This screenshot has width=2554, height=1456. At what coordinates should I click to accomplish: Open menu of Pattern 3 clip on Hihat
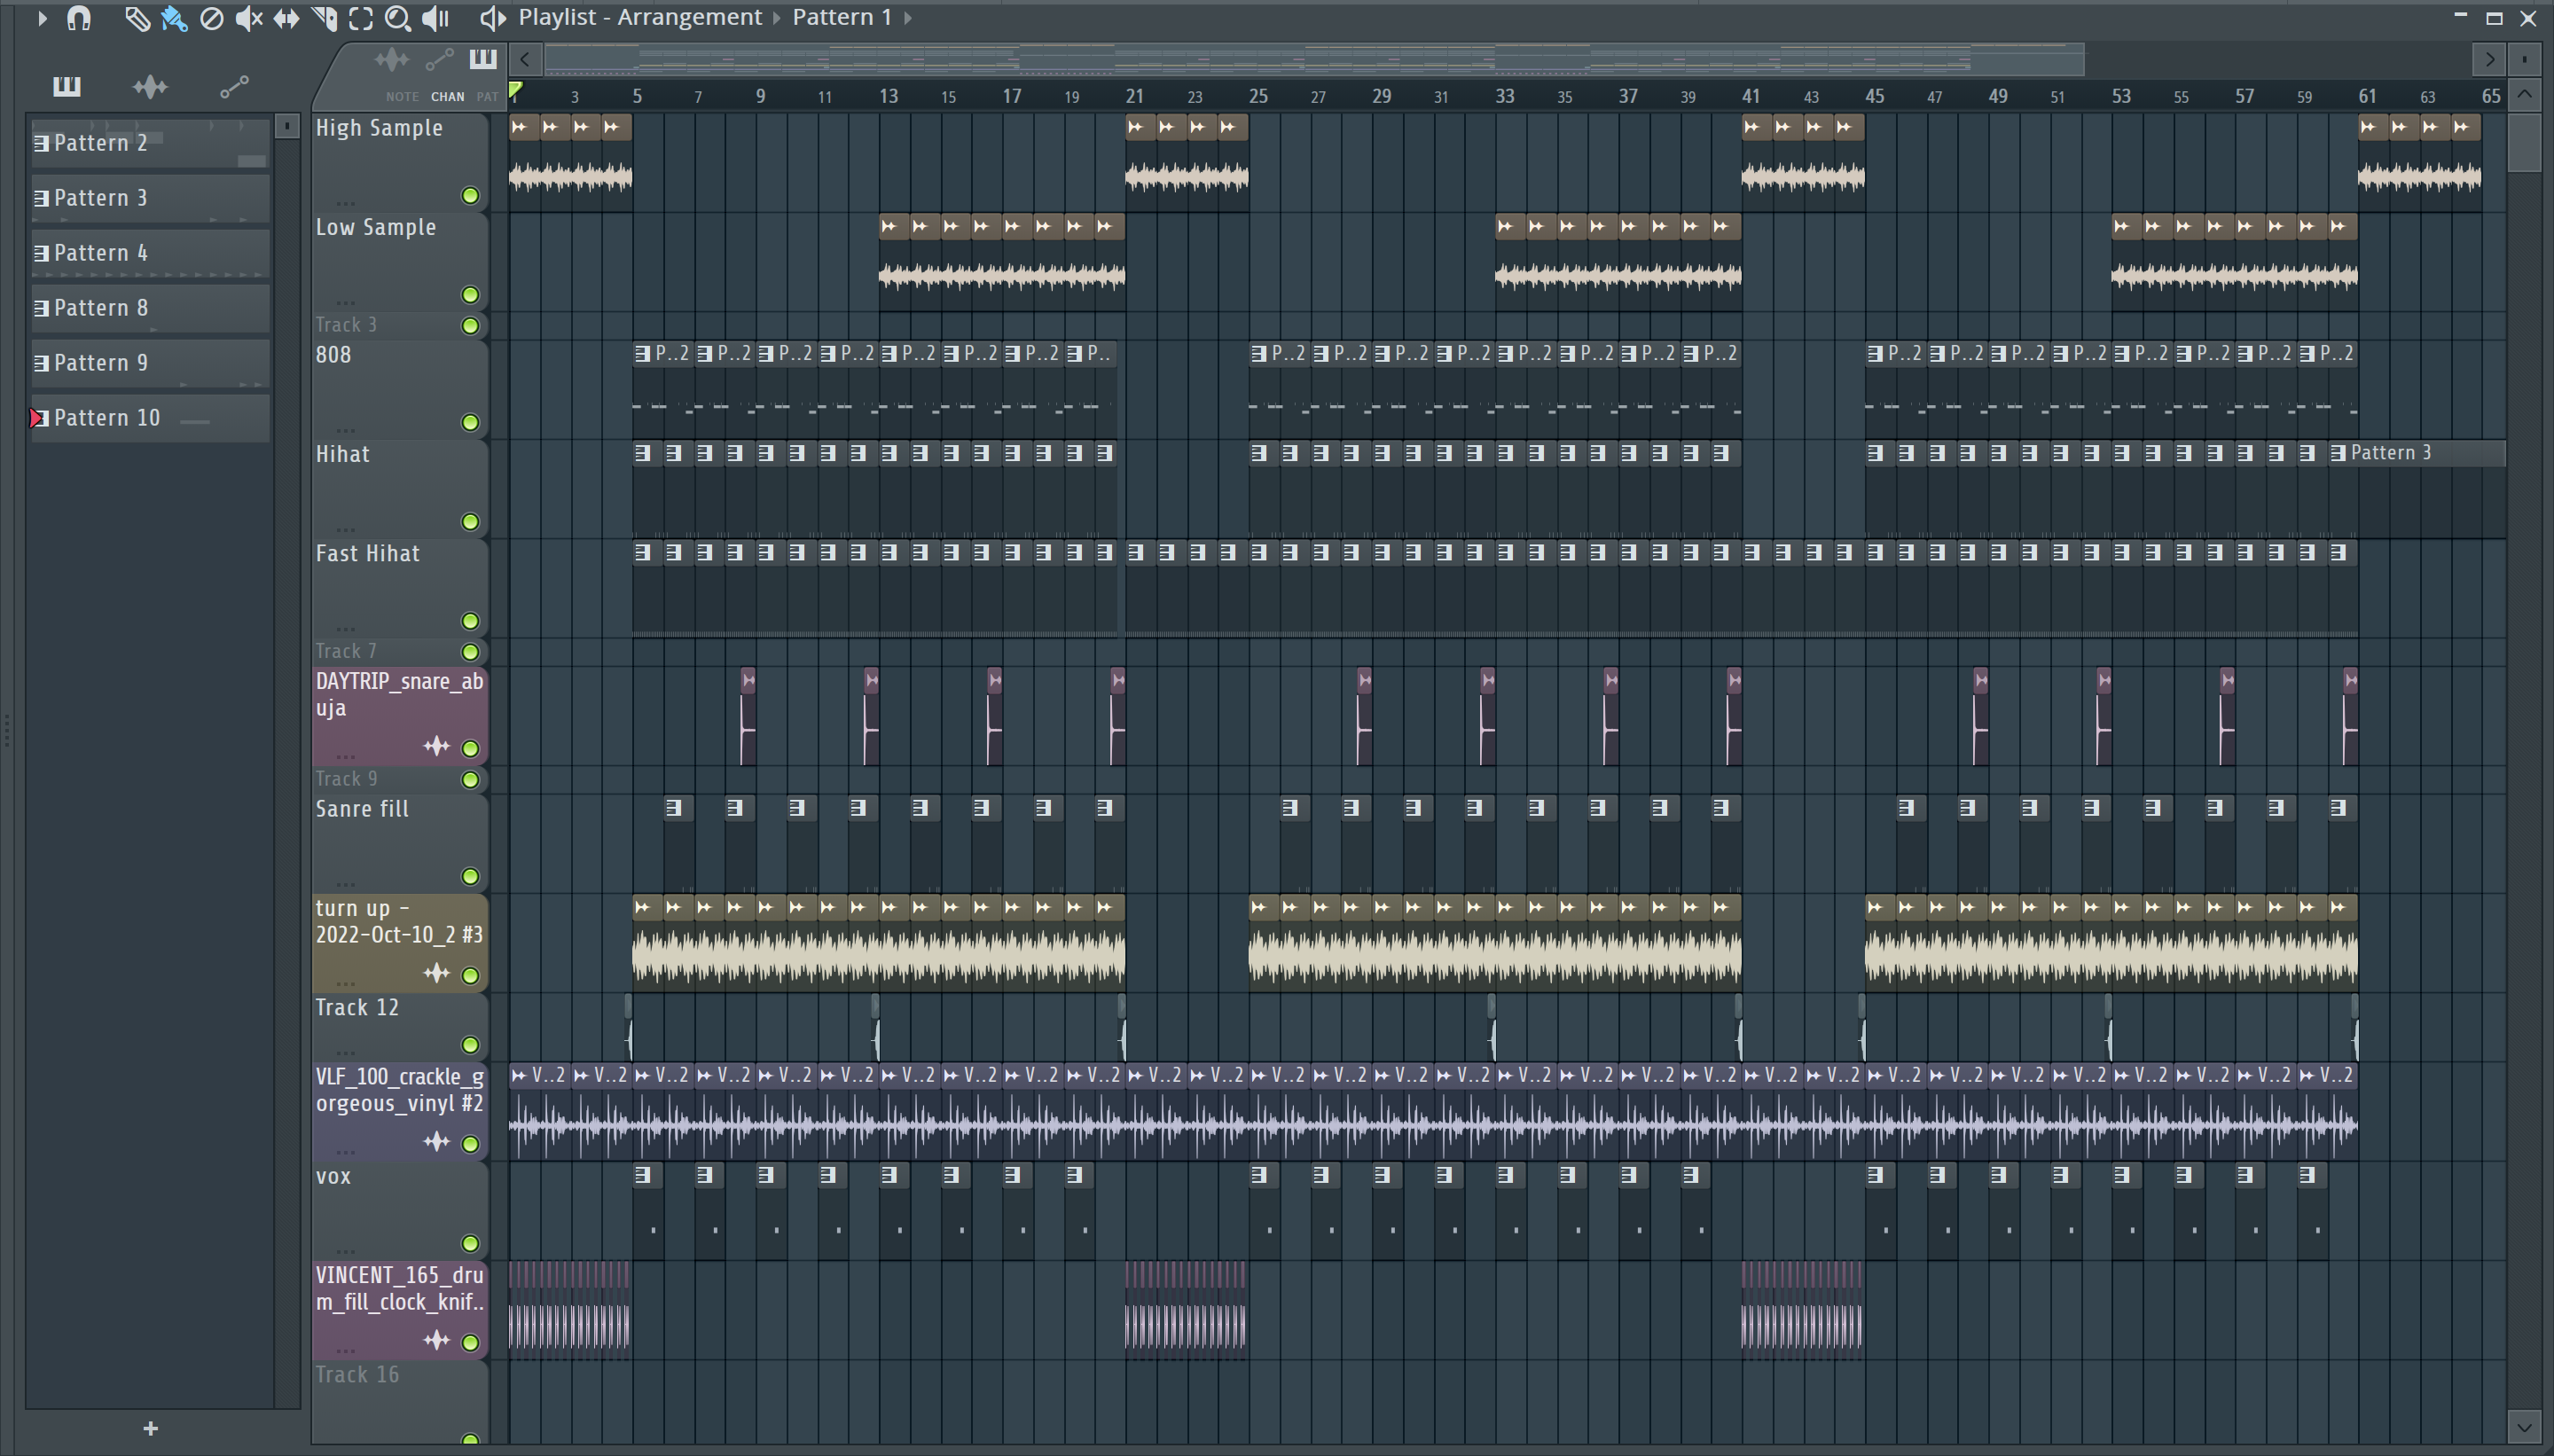click(2338, 453)
